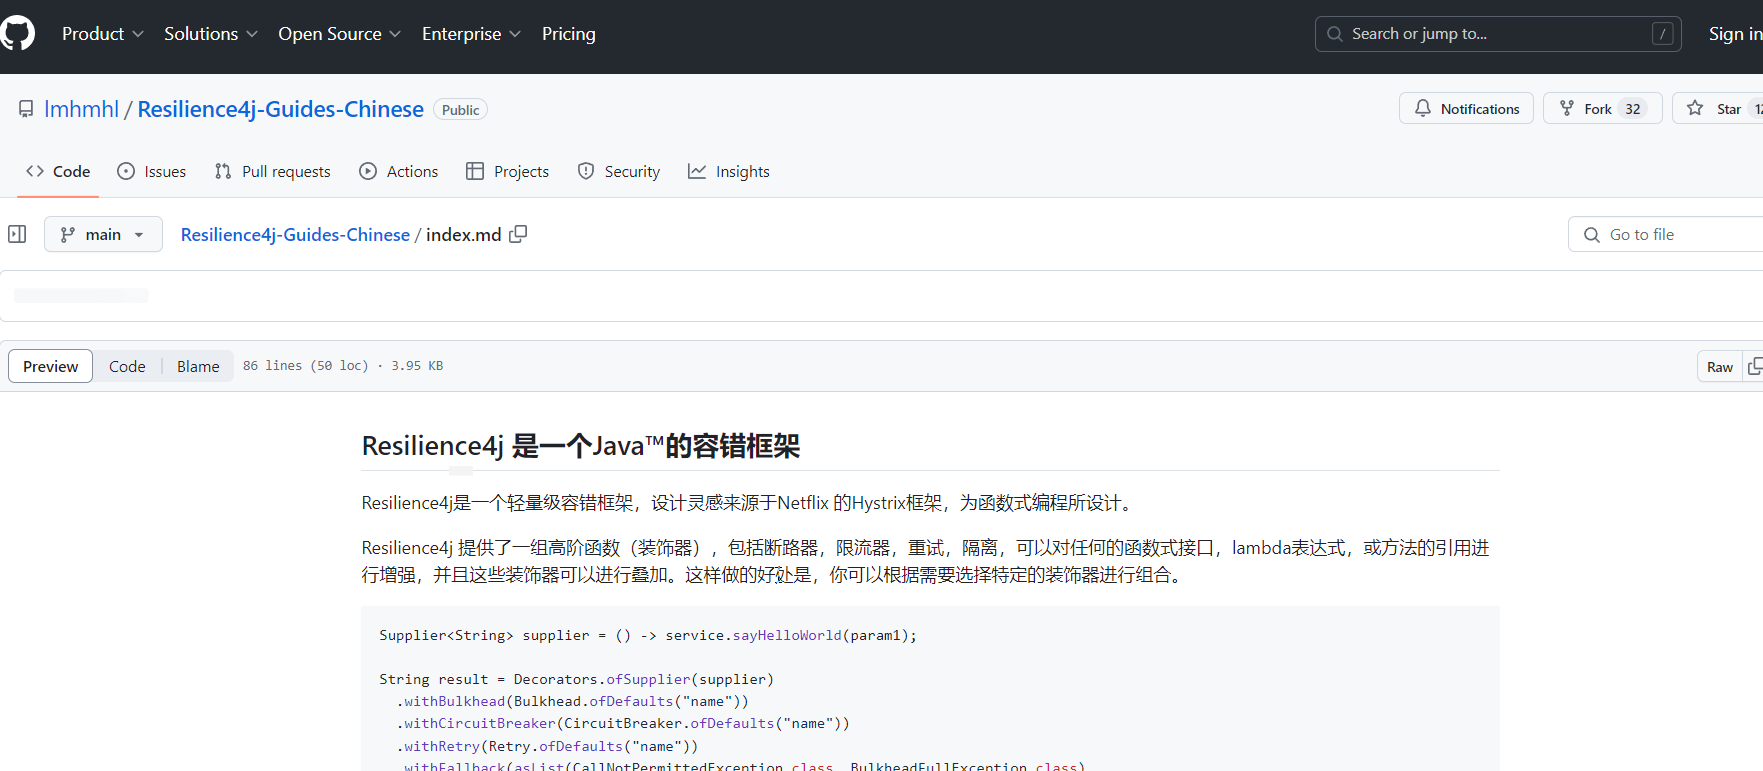The width and height of the screenshot is (1763, 771).
Task: Click the file stats '86 lines (50 loc)' text
Action: (306, 366)
